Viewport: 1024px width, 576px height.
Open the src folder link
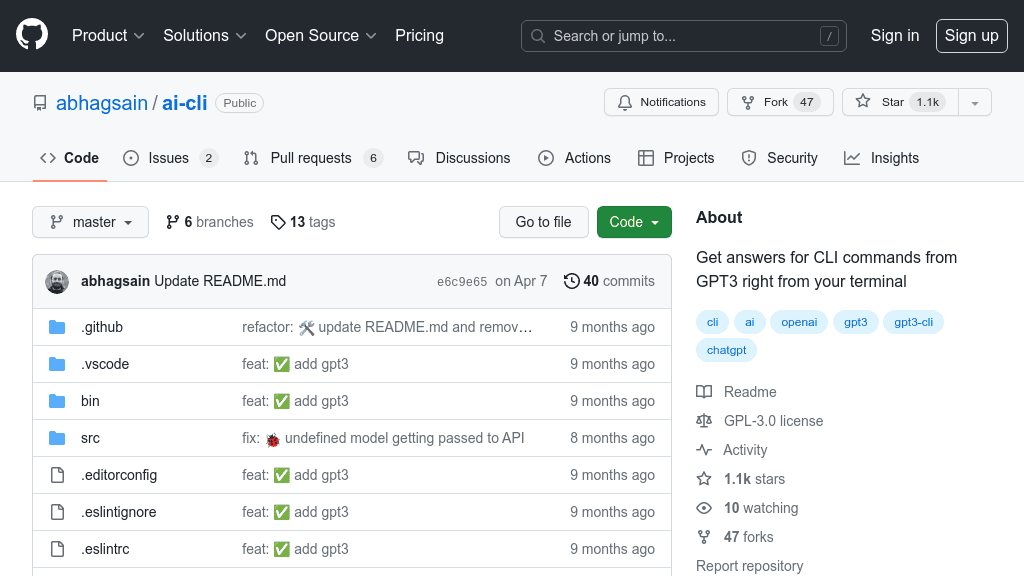90,437
